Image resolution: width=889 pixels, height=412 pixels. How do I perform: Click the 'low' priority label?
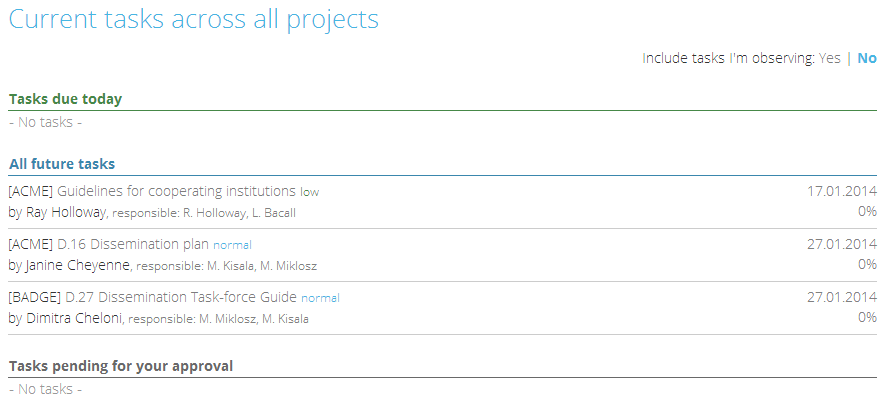(x=310, y=192)
